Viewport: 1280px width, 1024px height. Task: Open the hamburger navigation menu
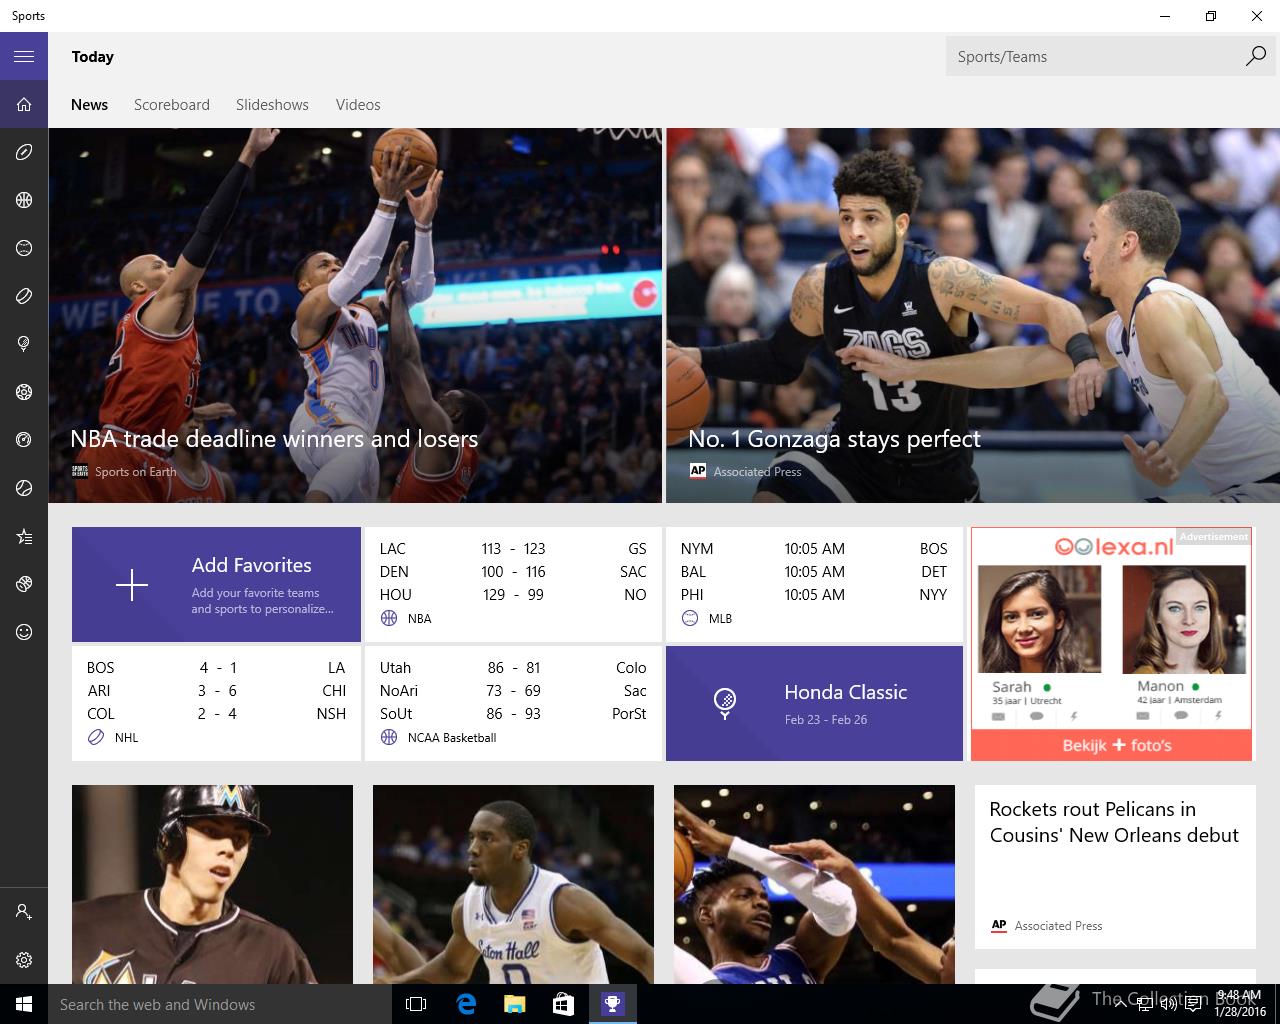(x=24, y=57)
